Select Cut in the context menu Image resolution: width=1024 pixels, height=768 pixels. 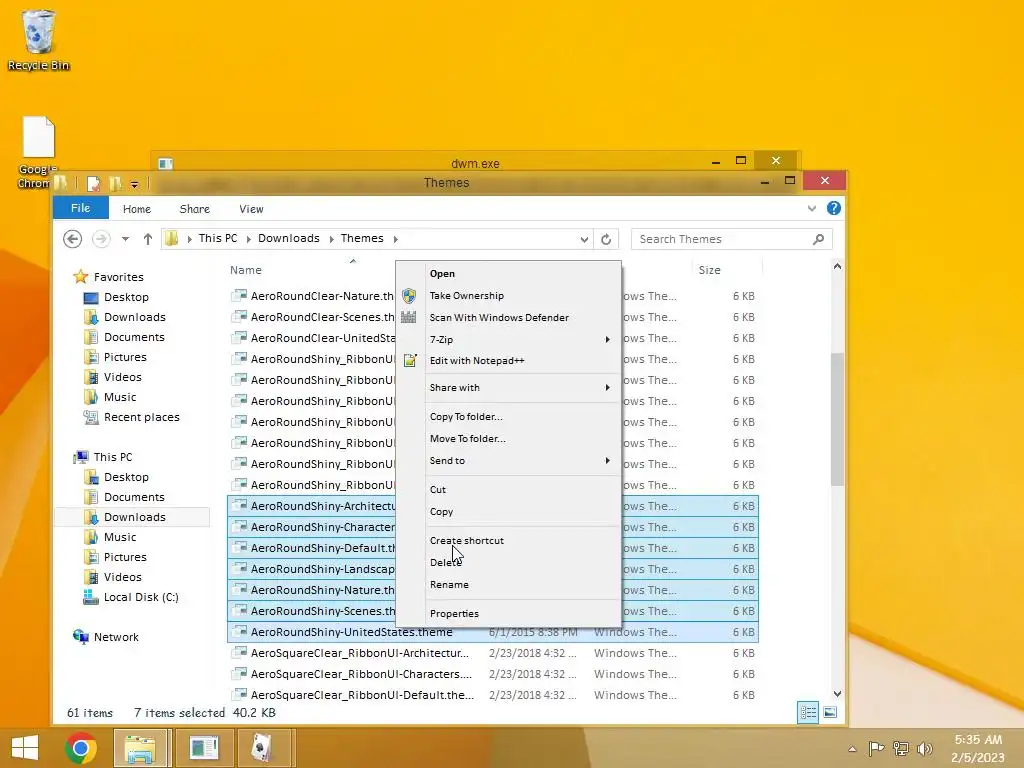pyautogui.click(x=509, y=489)
